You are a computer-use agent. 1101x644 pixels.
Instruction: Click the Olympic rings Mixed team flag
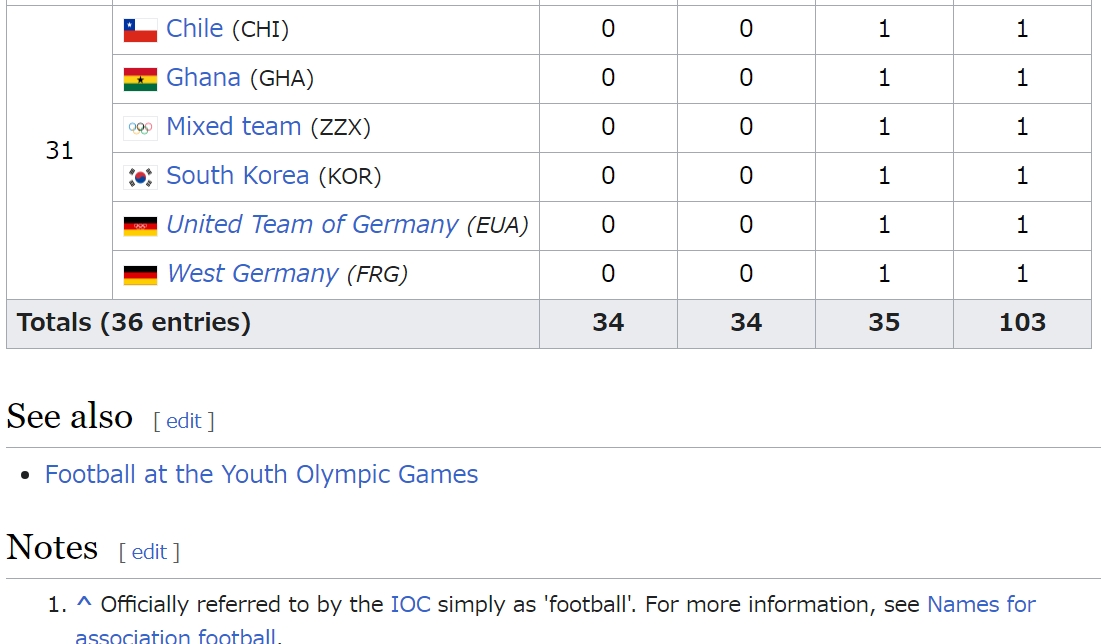[x=140, y=129]
